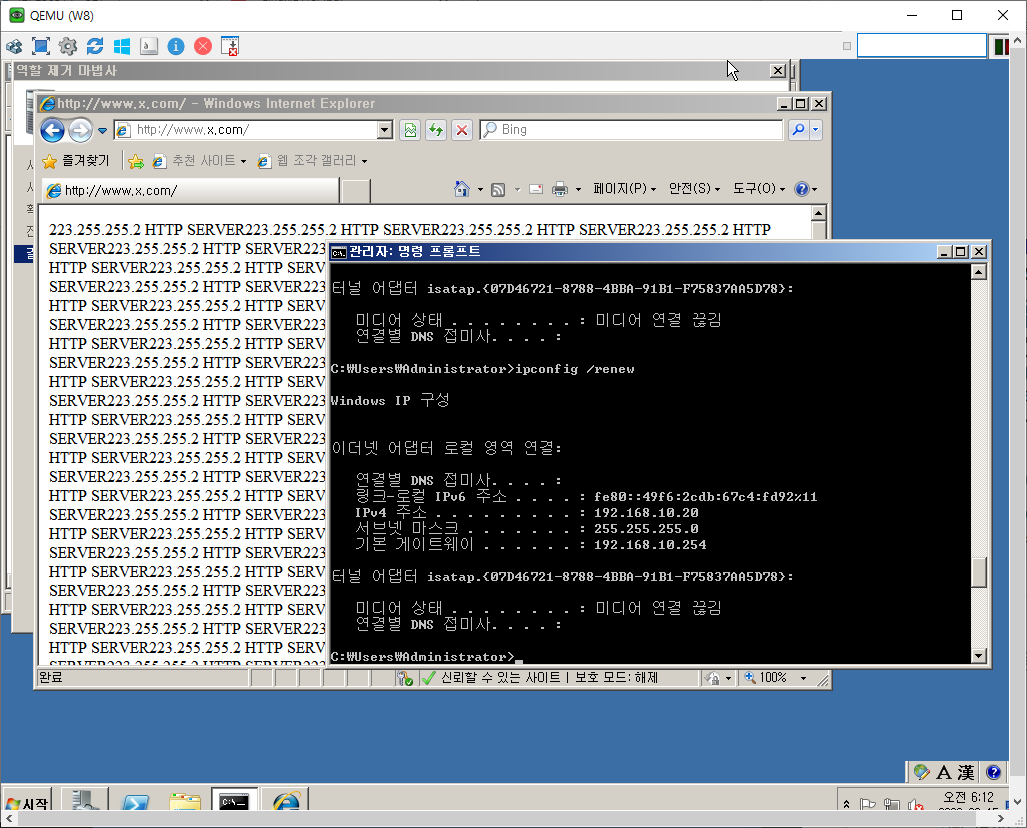The width and height of the screenshot is (1027, 828).
Task: Click IE stop loading red X button
Action: pos(462,130)
